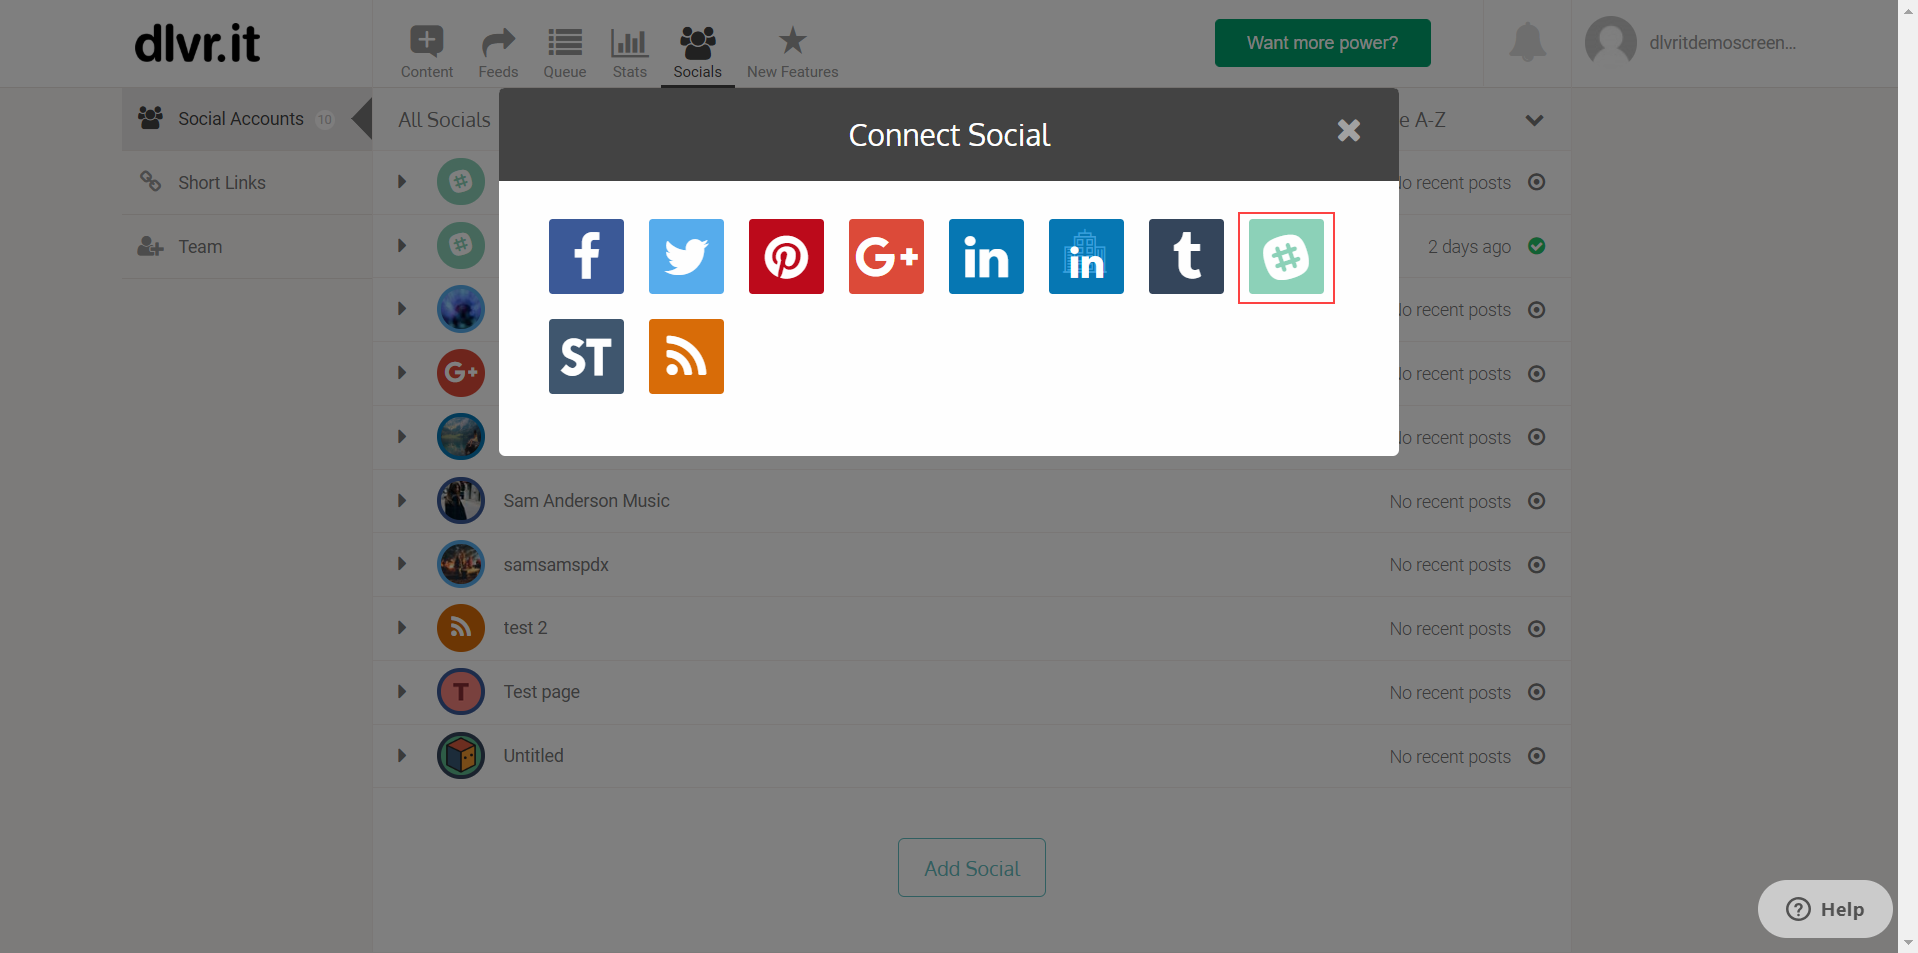Open the test 2 social
1918x953 pixels.
coord(525,628)
